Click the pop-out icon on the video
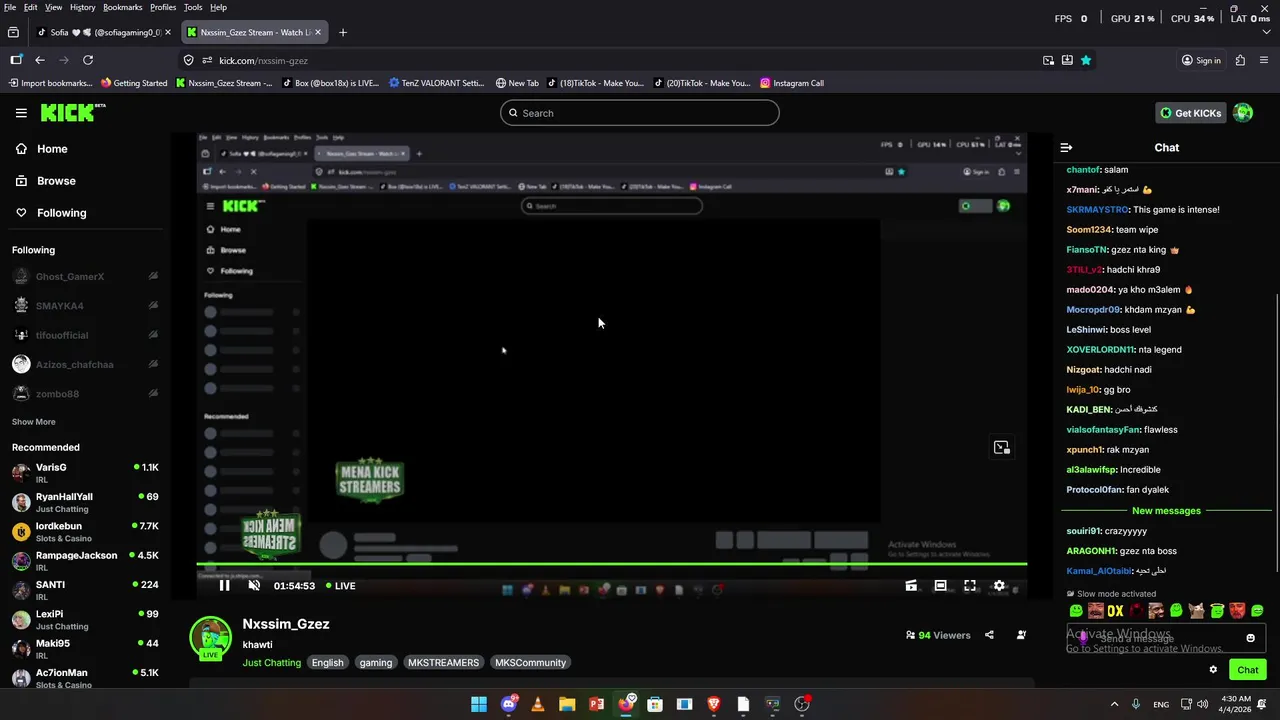Viewport: 1280px width, 720px height. 1001,448
